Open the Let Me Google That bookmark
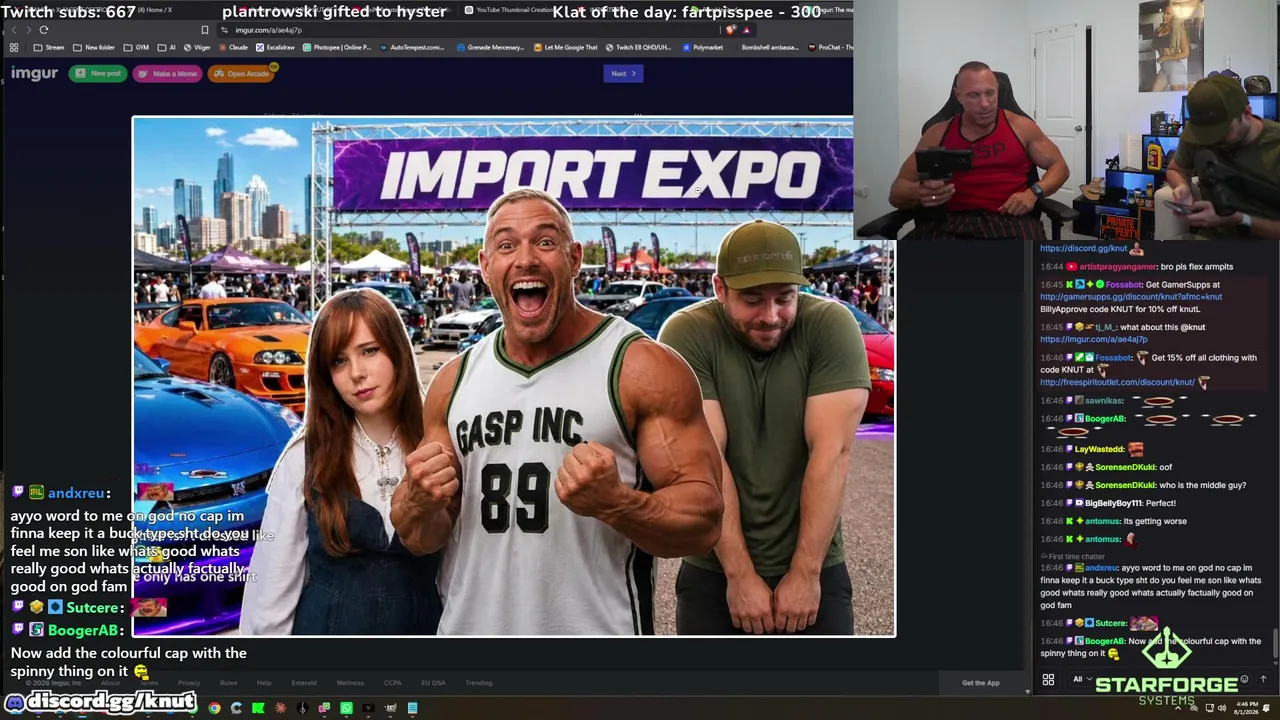This screenshot has height=720, width=1280. [566, 47]
